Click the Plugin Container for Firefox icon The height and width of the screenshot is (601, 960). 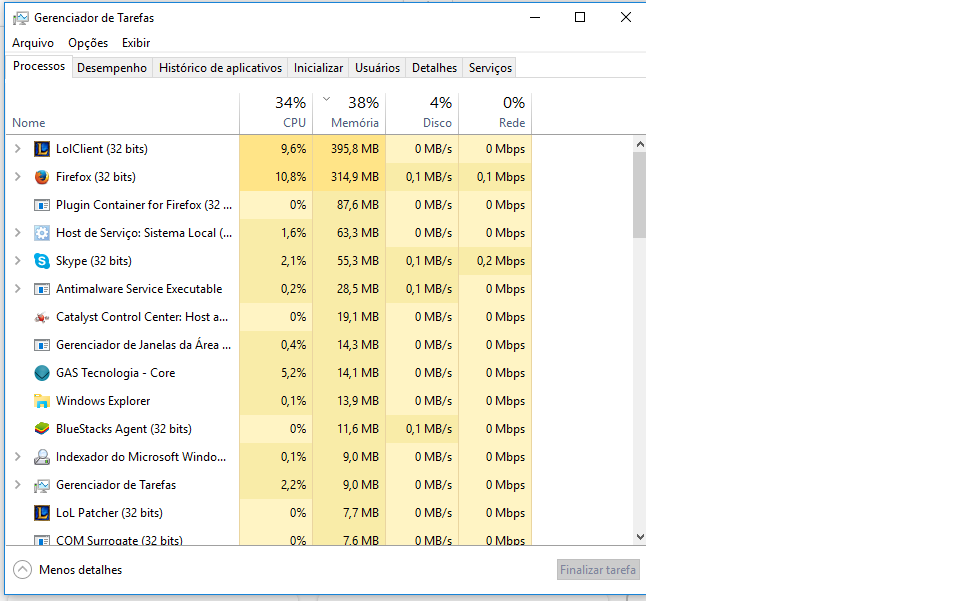[x=42, y=205]
